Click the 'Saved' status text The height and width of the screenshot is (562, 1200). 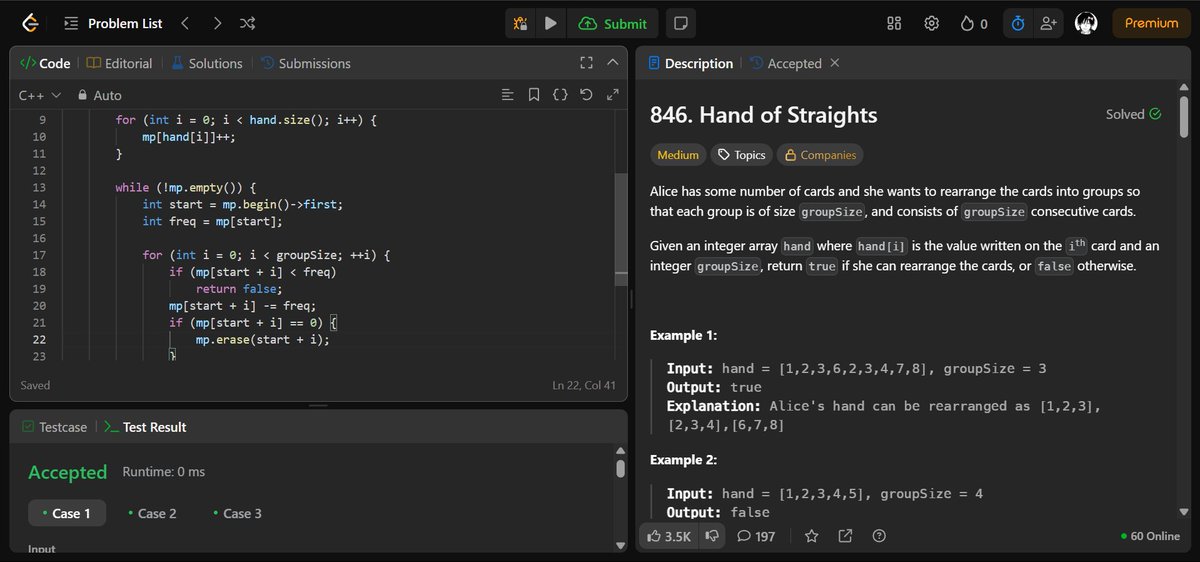pyautogui.click(x=35, y=385)
